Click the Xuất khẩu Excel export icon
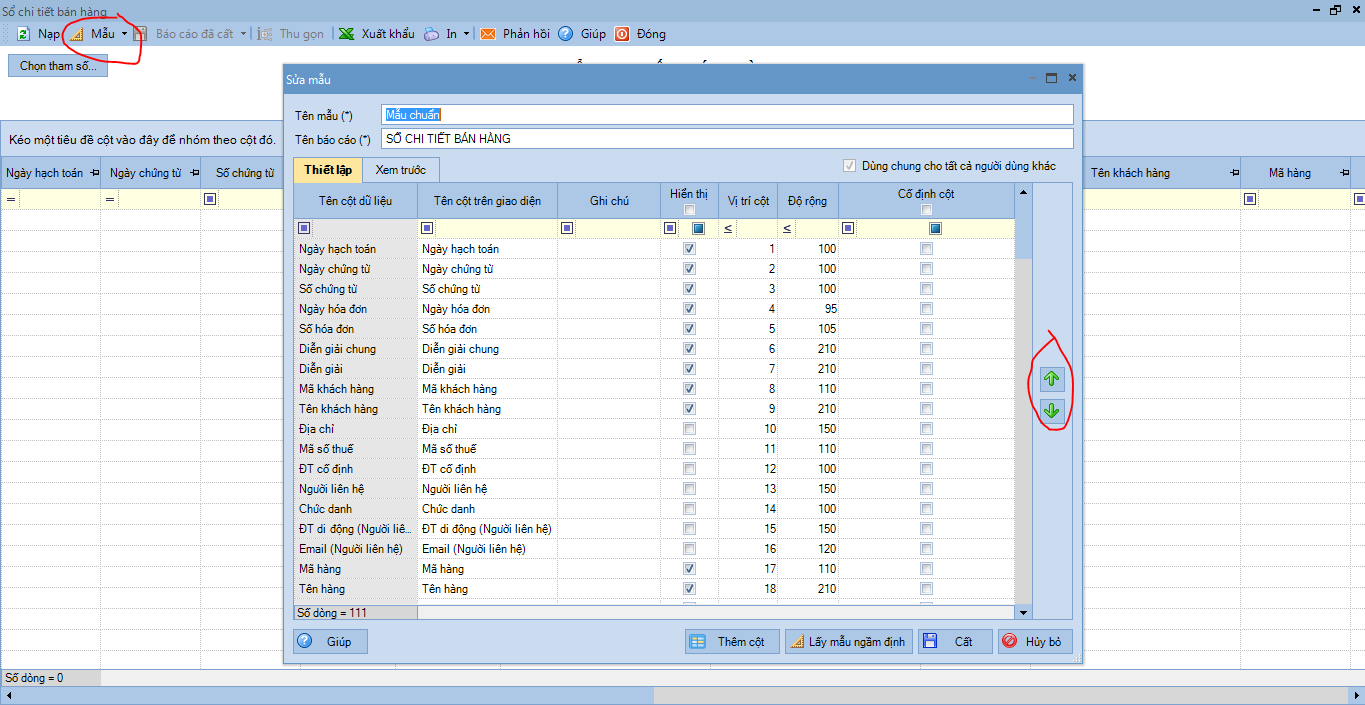Viewport: 1365px width, 705px height. click(x=346, y=34)
